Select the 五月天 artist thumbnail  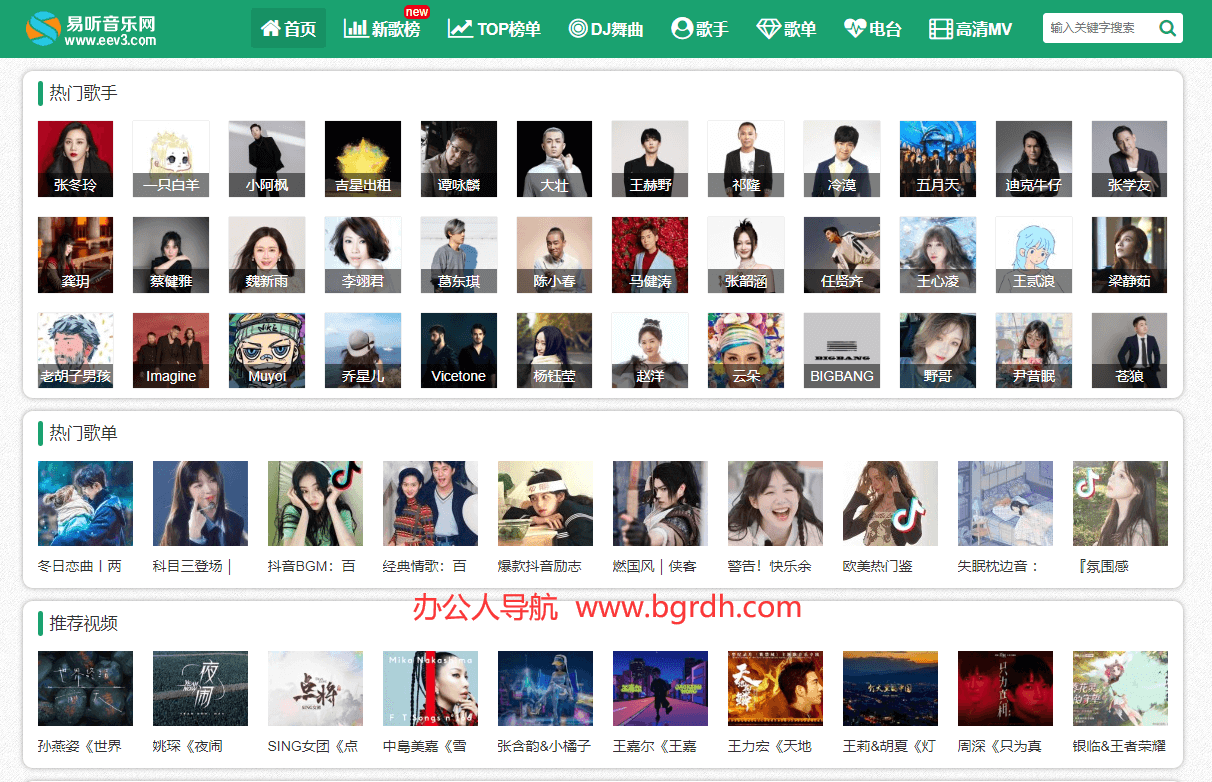(x=937, y=158)
